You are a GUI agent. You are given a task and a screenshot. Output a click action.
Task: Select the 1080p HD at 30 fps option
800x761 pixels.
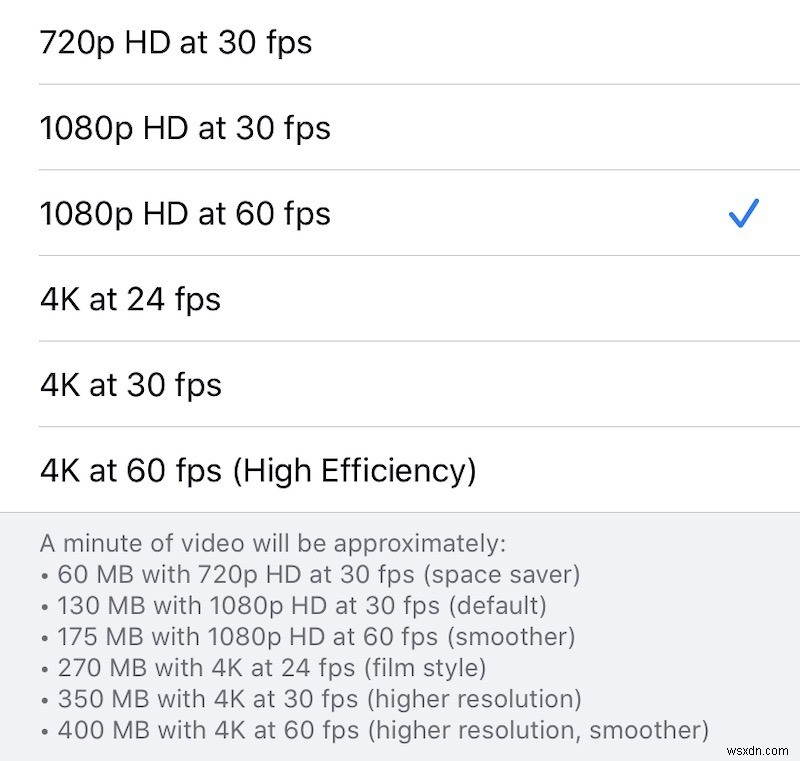point(186,128)
